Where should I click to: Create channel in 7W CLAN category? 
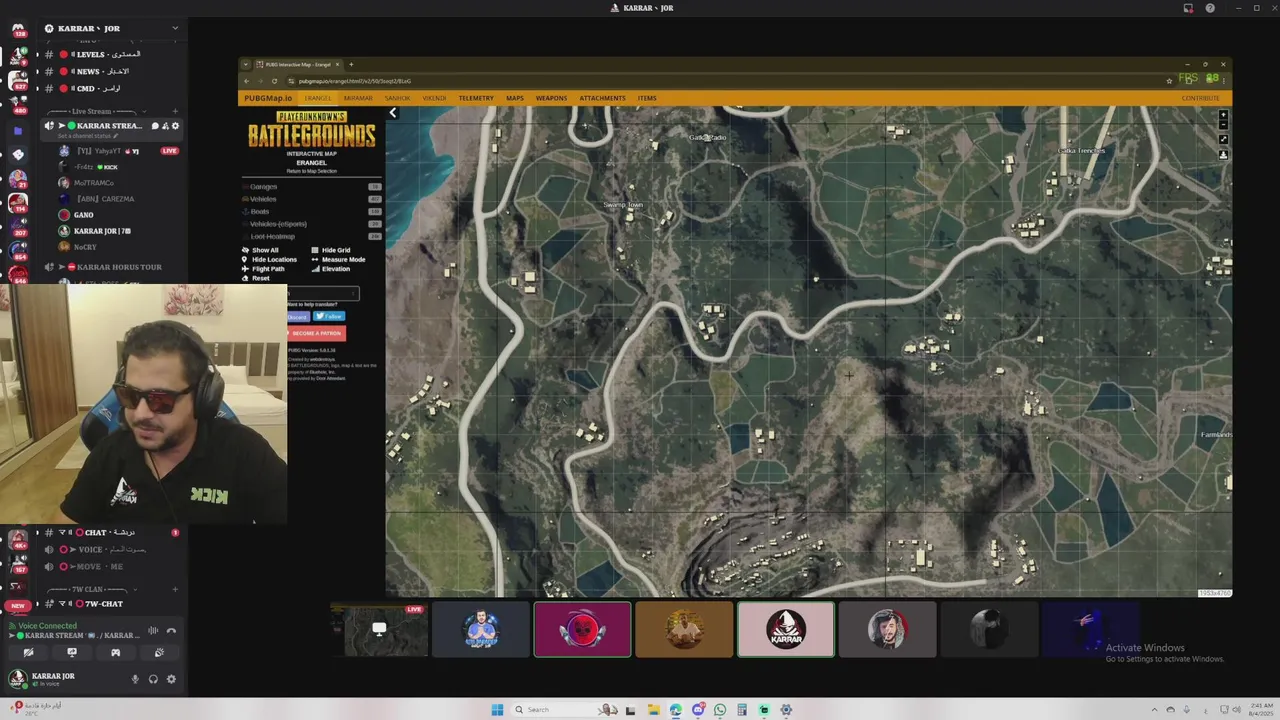pyautogui.click(x=176, y=589)
